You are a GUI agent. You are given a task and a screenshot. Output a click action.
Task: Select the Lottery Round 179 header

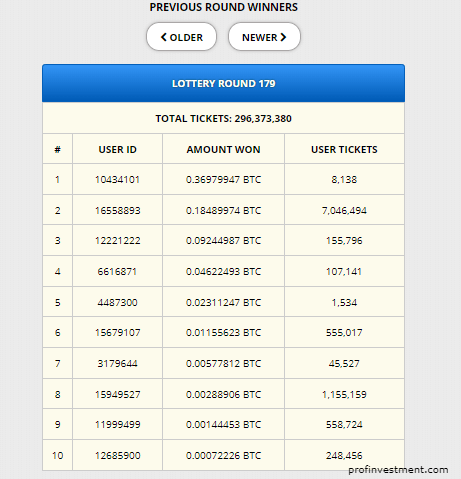click(223, 83)
